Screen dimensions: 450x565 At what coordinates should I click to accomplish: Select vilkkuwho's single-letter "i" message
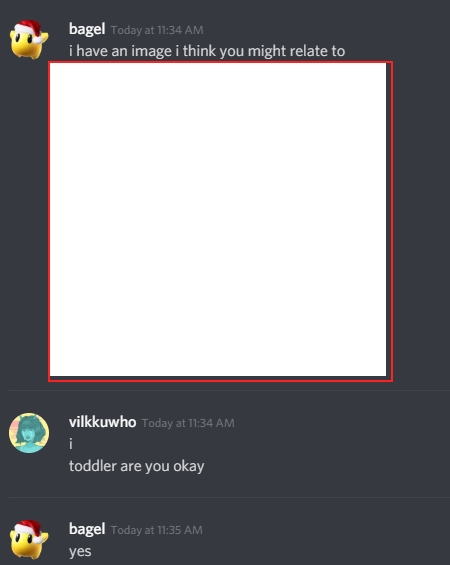71,444
